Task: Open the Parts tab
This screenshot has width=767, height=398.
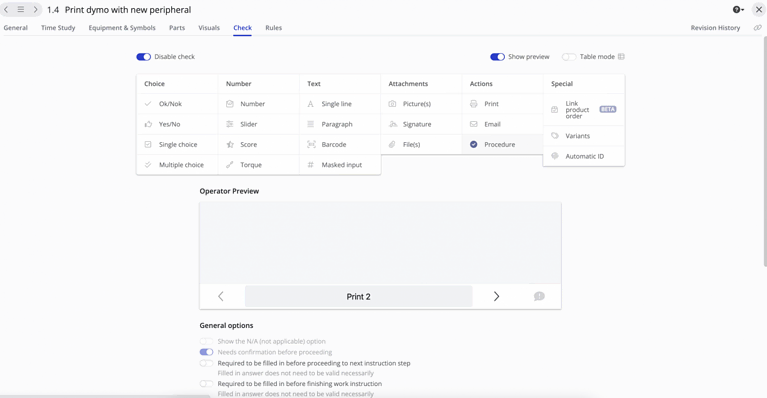Action: click(177, 28)
